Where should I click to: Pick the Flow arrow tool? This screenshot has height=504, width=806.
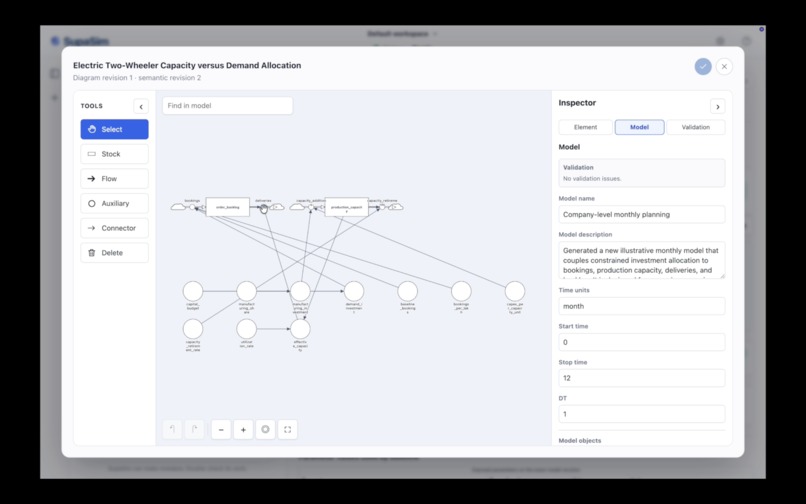114,178
